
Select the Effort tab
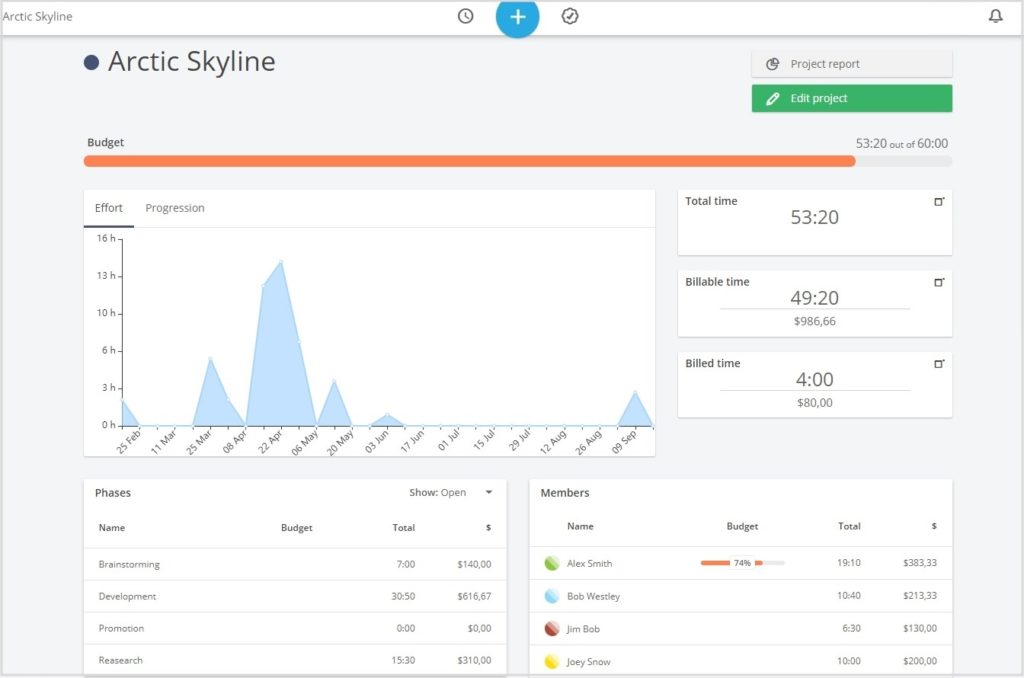[x=108, y=207]
